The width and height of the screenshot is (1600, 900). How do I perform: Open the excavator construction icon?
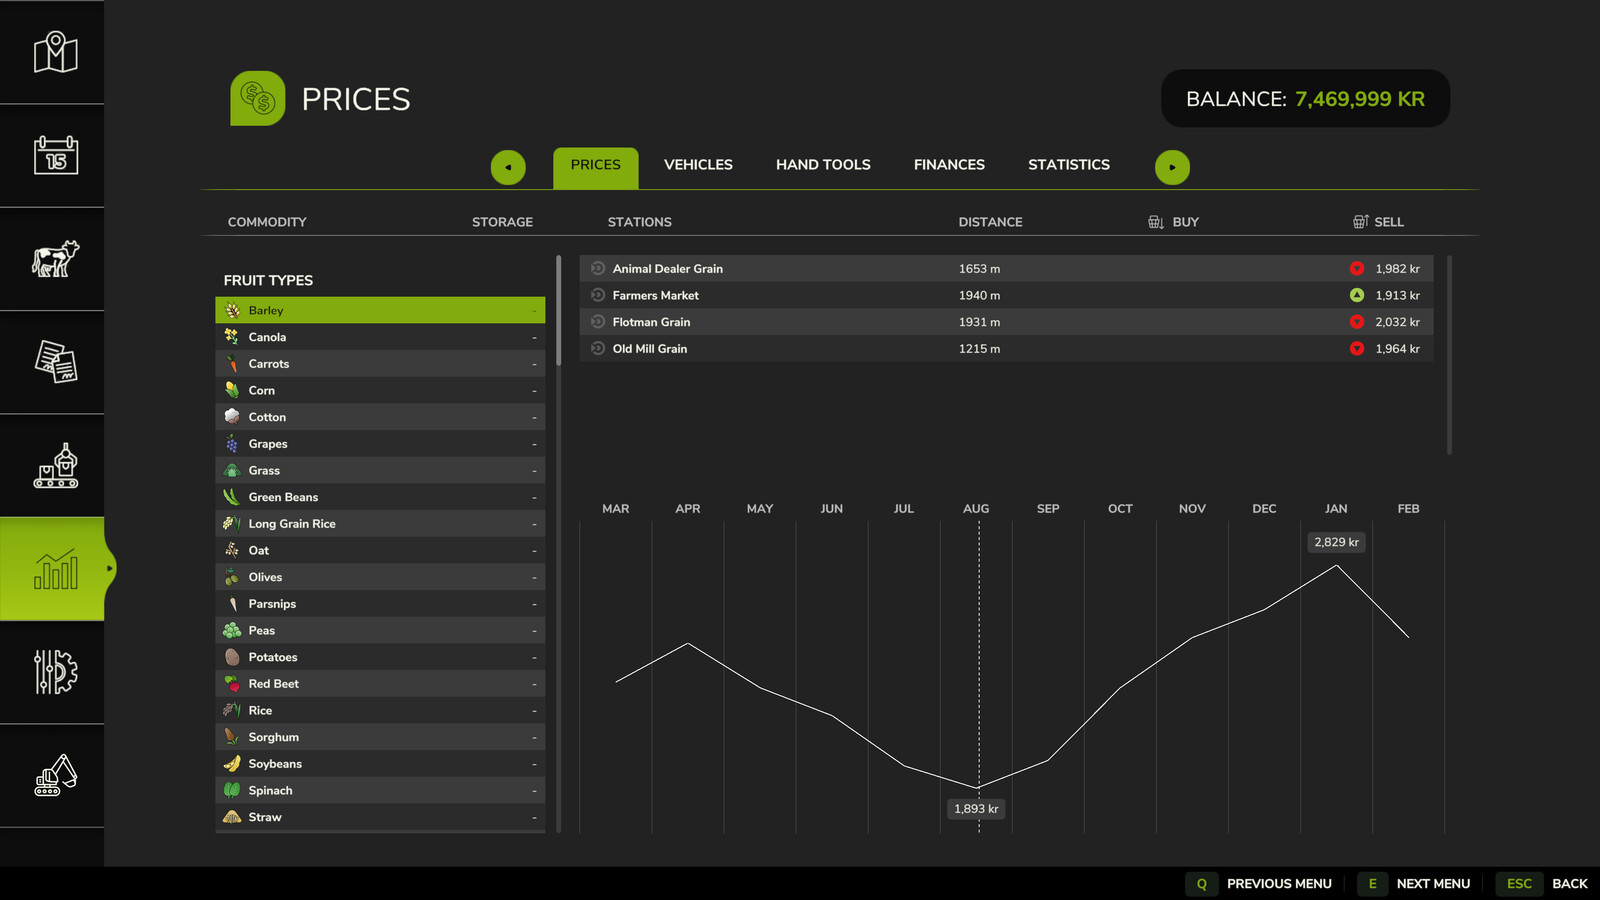[x=55, y=776]
